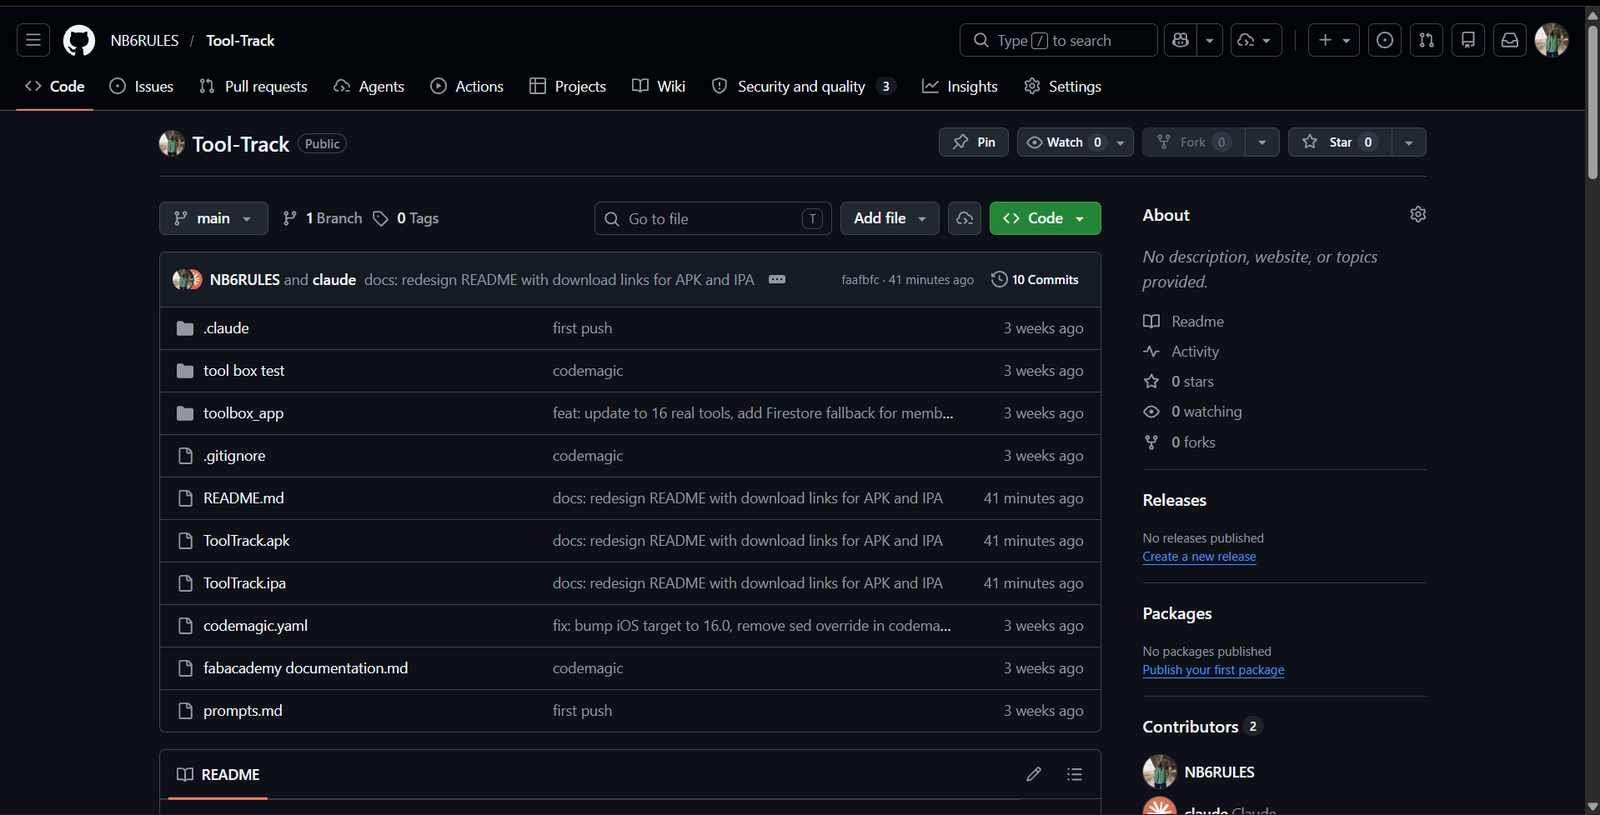The width and height of the screenshot is (1600, 815).
Task: Star the Tool-Track repository
Action: click(x=1339, y=142)
